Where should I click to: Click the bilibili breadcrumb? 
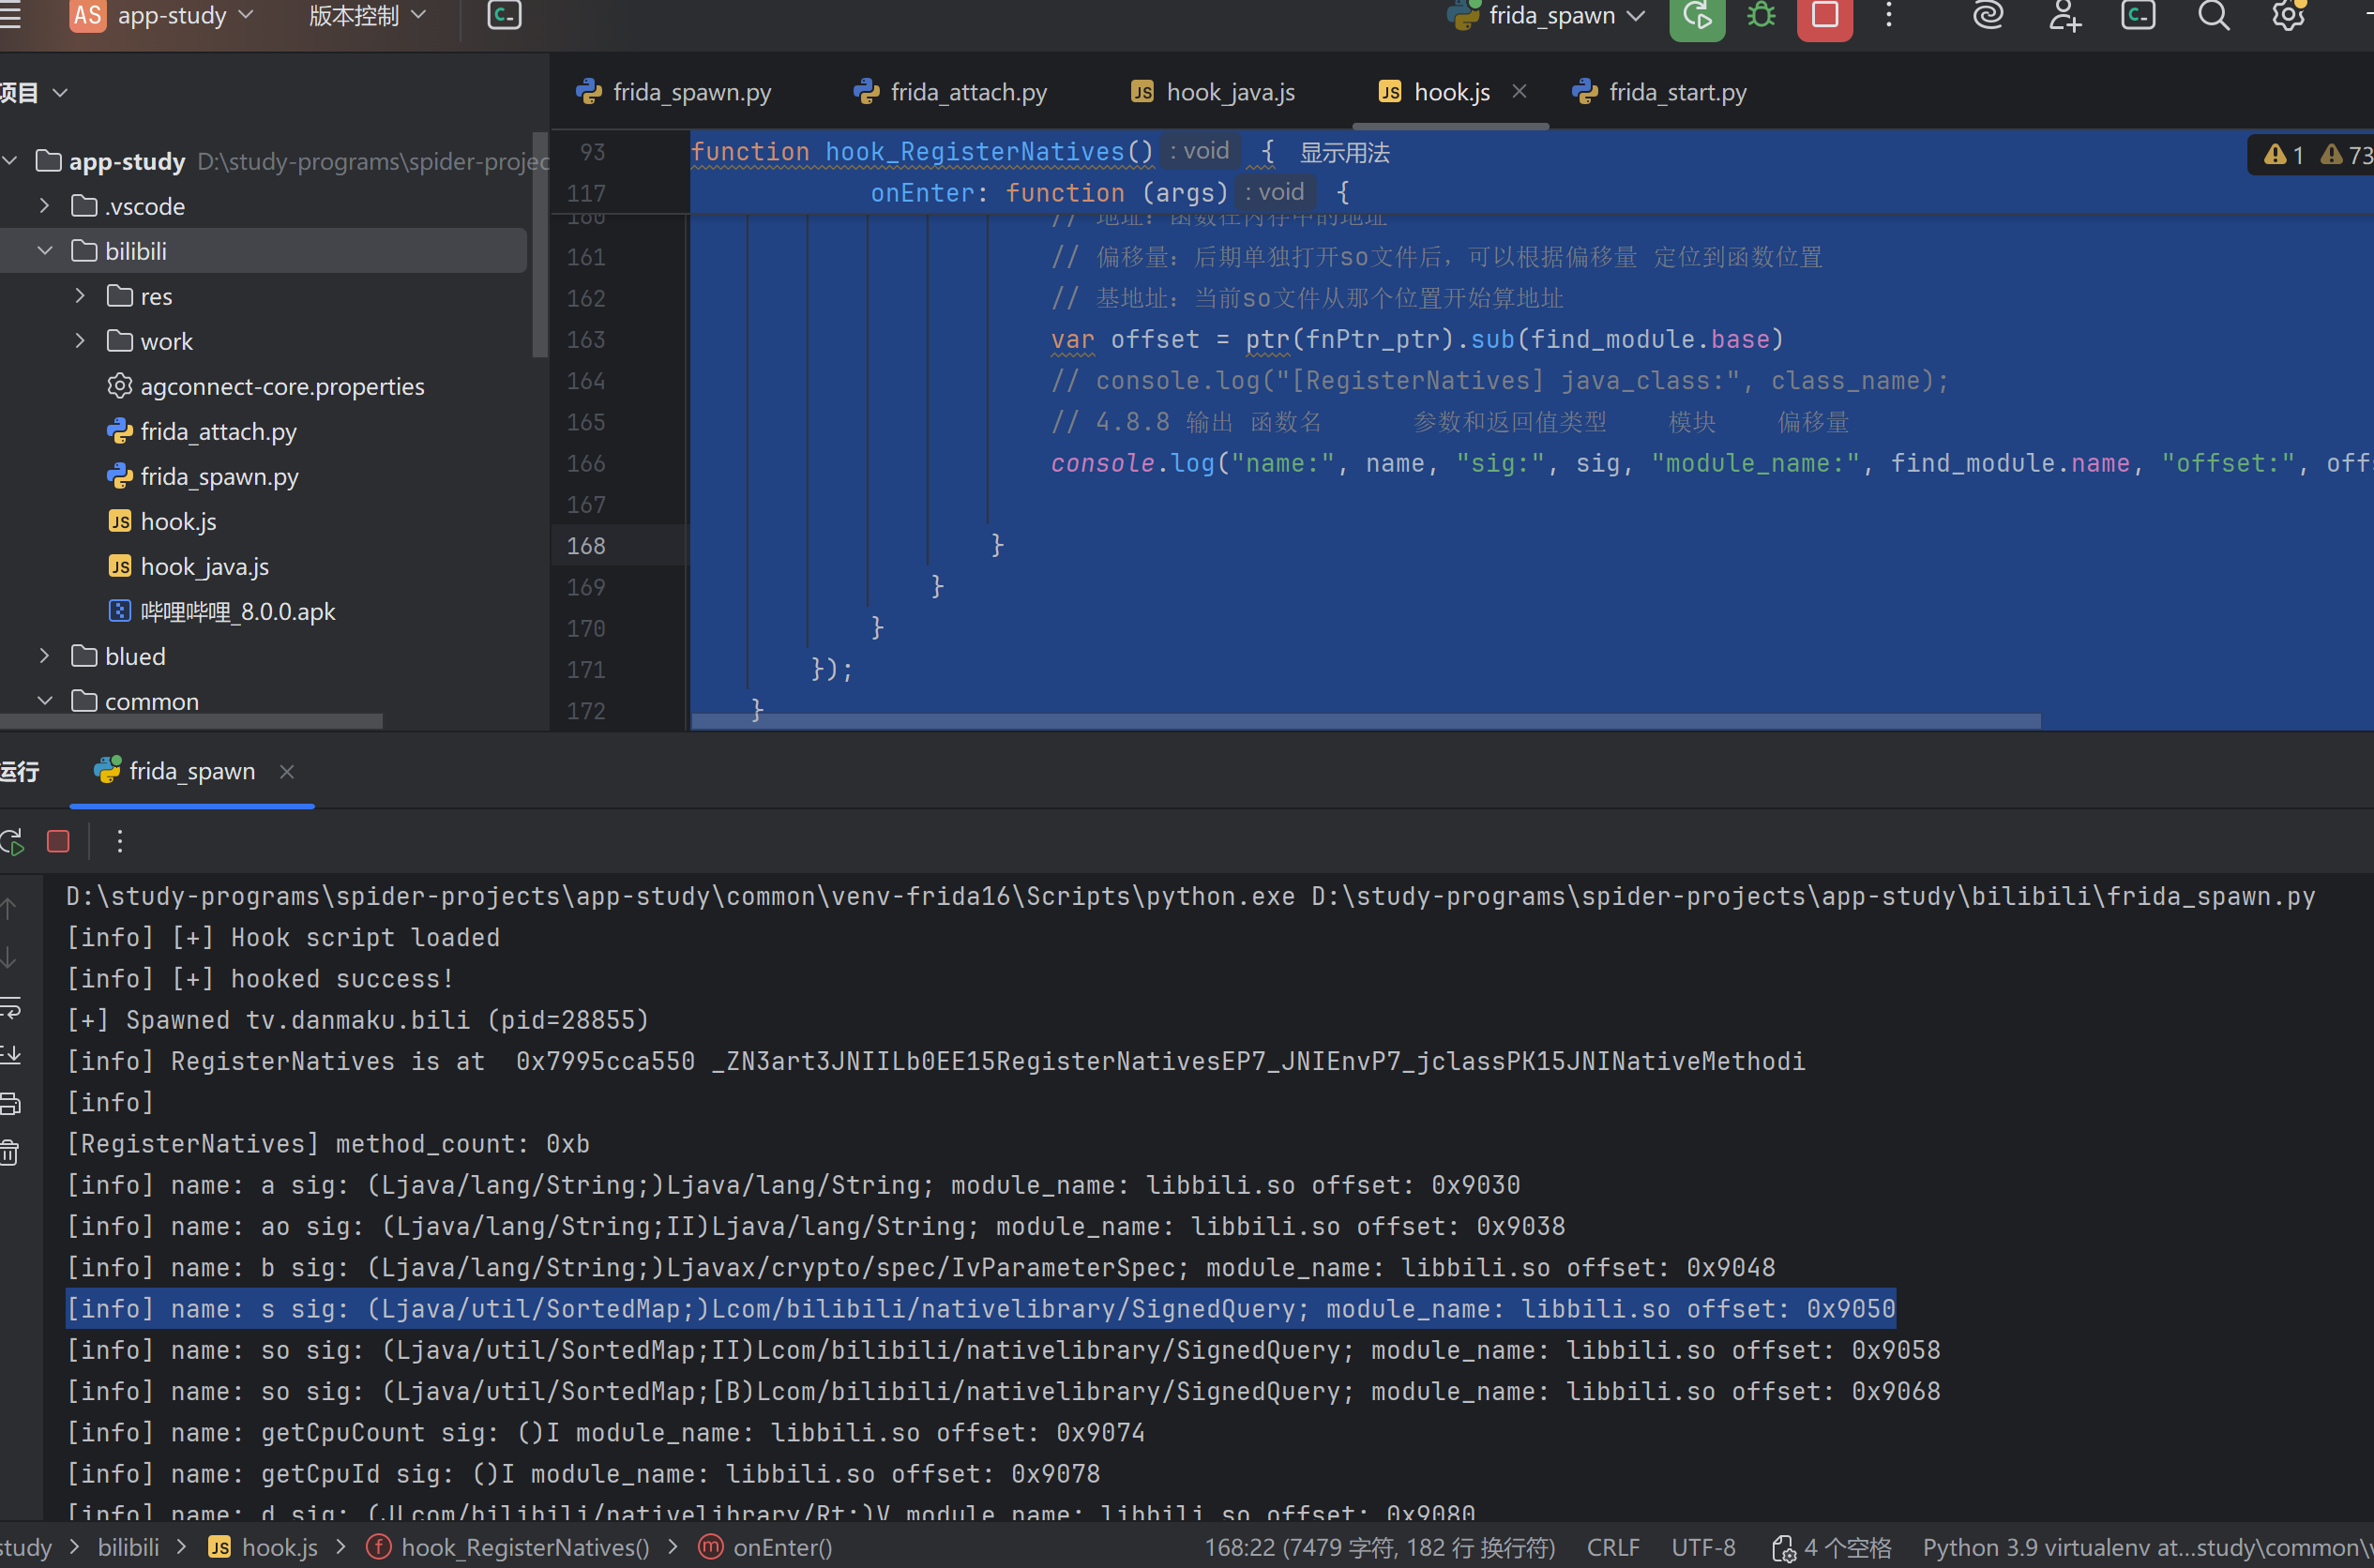[128, 1548]
